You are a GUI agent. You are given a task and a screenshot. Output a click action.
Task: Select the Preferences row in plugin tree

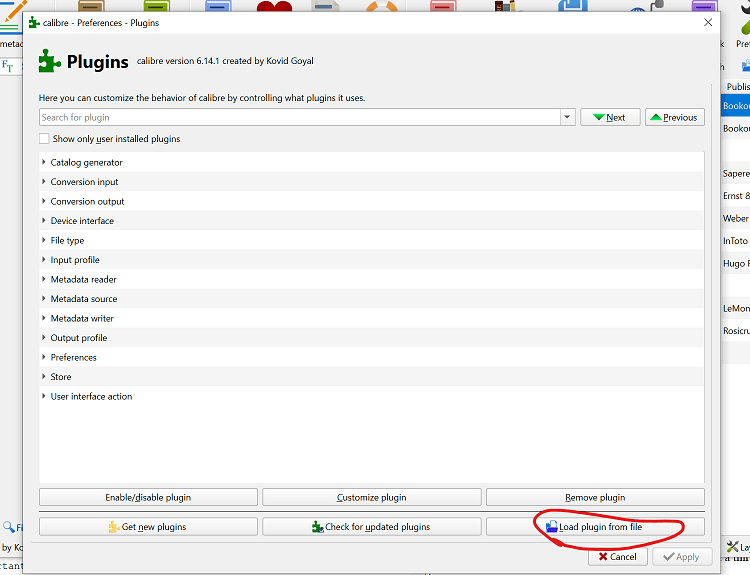[372, 357]
